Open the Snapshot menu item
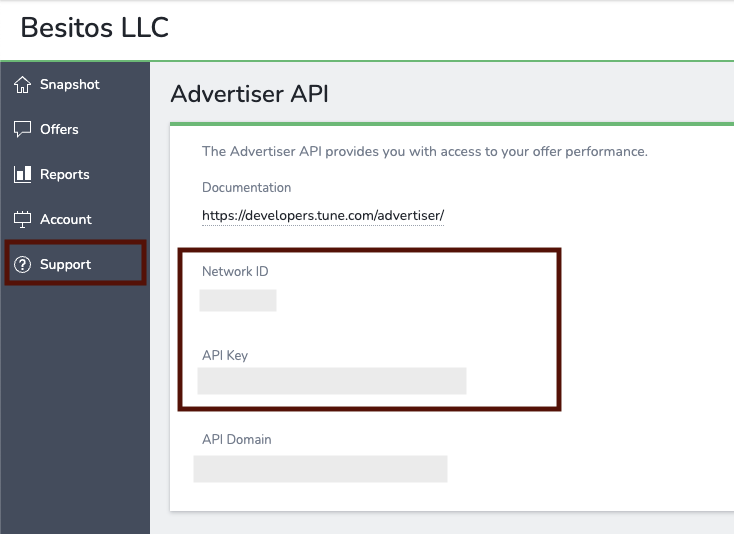 [69, 85]
